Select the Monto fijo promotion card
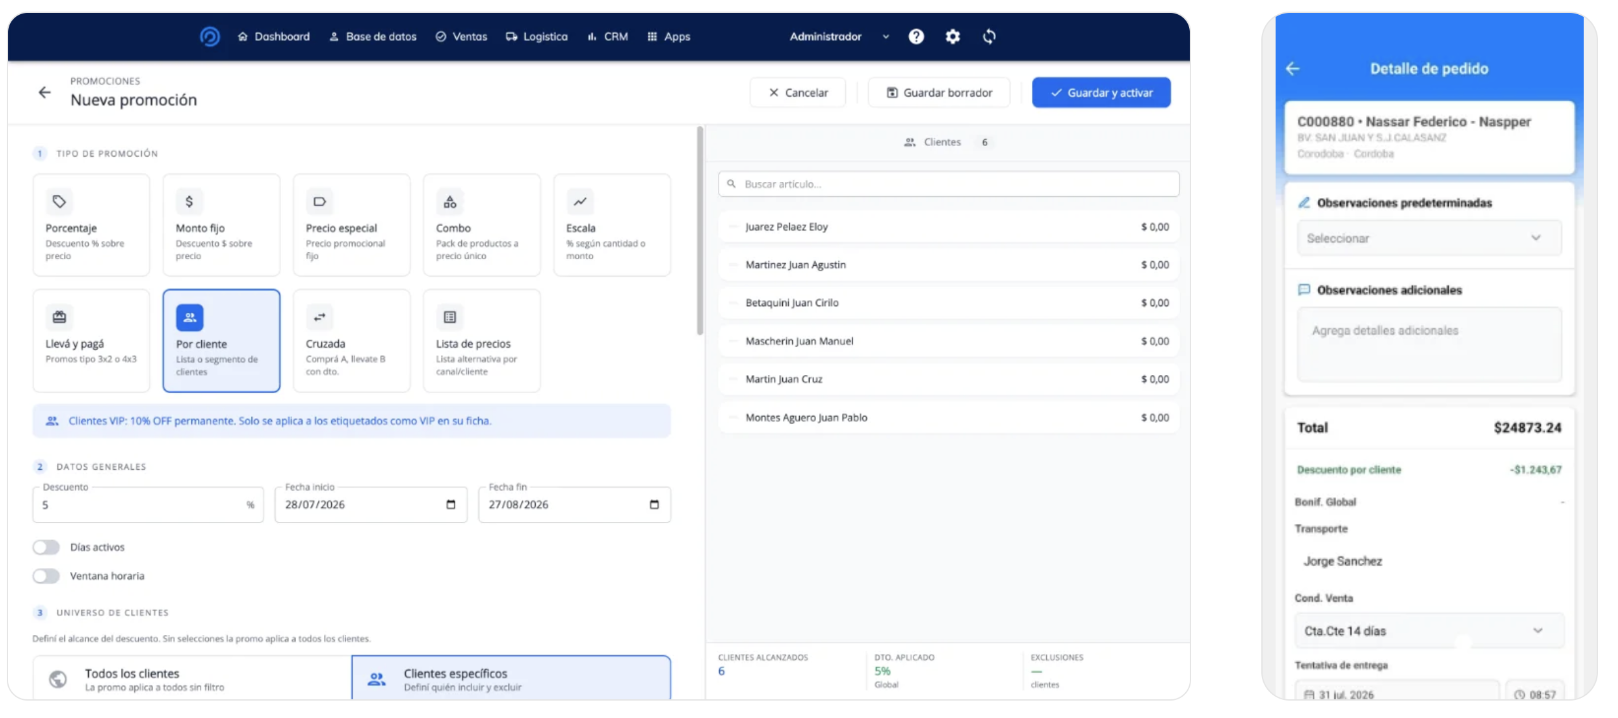This screenshot has width=1618, height=718. [221, 225]
